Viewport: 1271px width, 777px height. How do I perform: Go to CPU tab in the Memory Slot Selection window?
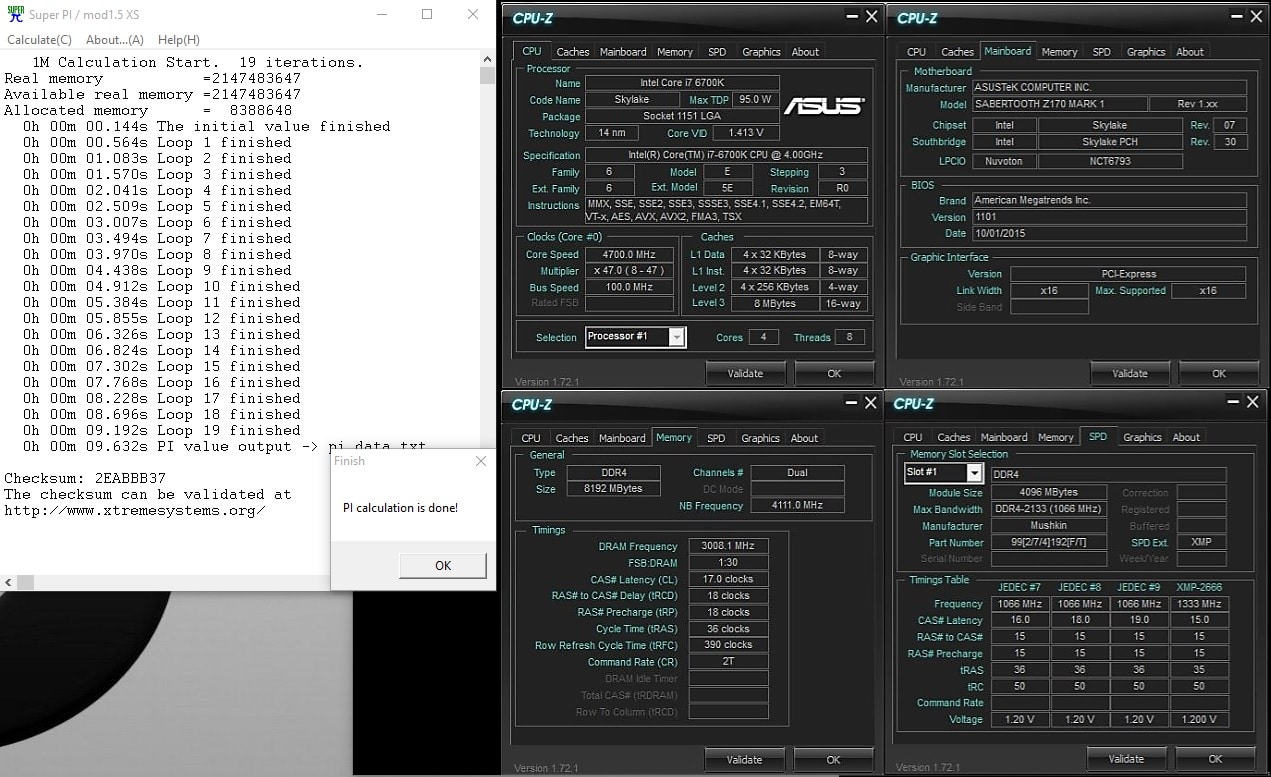point(913,437)
